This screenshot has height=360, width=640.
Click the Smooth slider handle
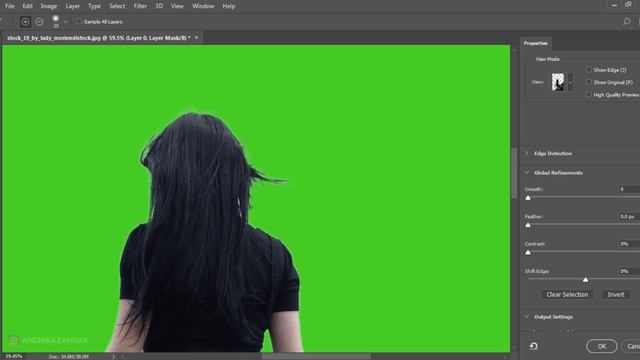528,198
